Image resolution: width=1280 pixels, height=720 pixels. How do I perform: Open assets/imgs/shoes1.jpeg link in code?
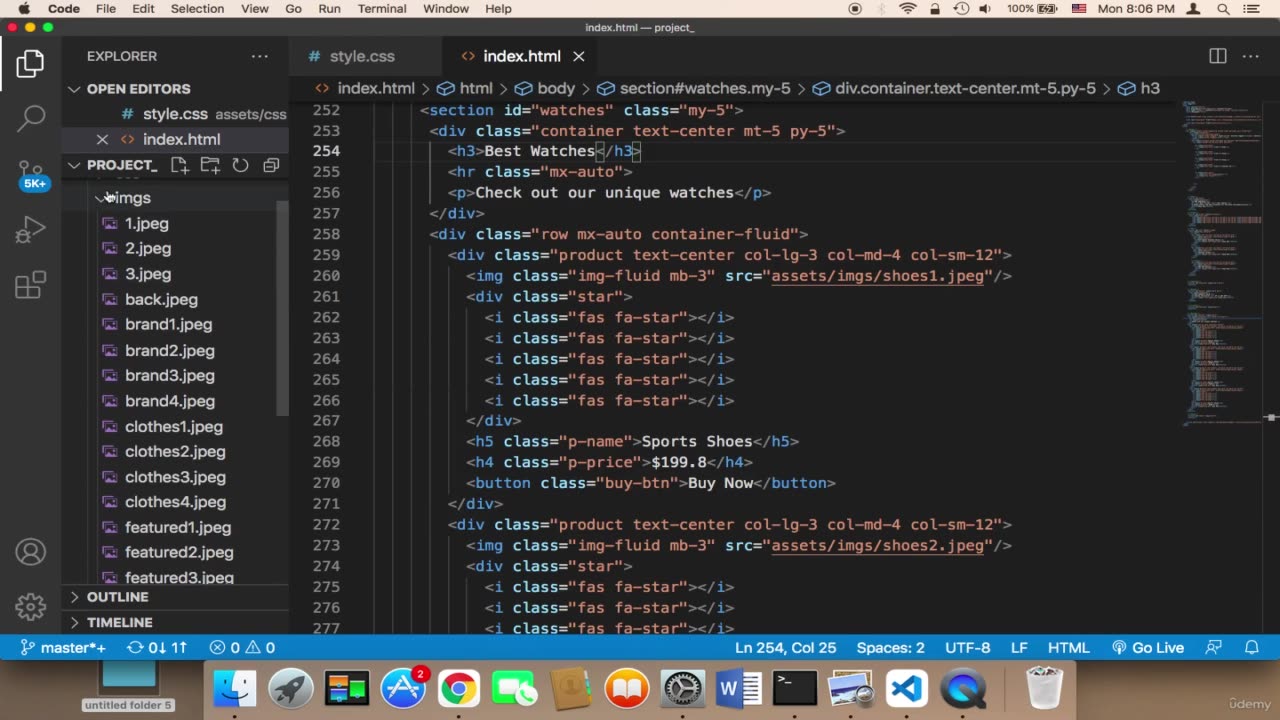coord(877,276)
